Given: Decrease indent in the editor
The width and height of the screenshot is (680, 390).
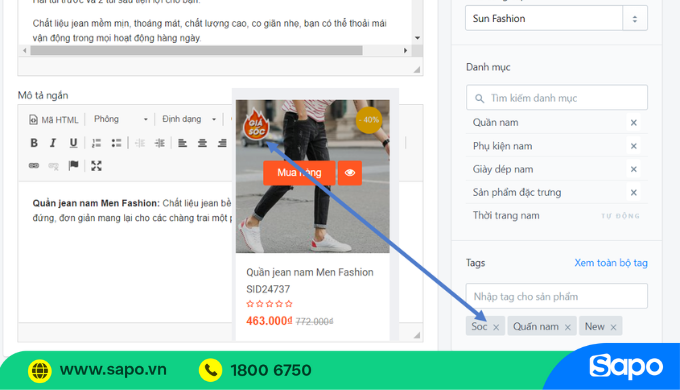Looking at the screenshot, I should [x=140, y=143].
